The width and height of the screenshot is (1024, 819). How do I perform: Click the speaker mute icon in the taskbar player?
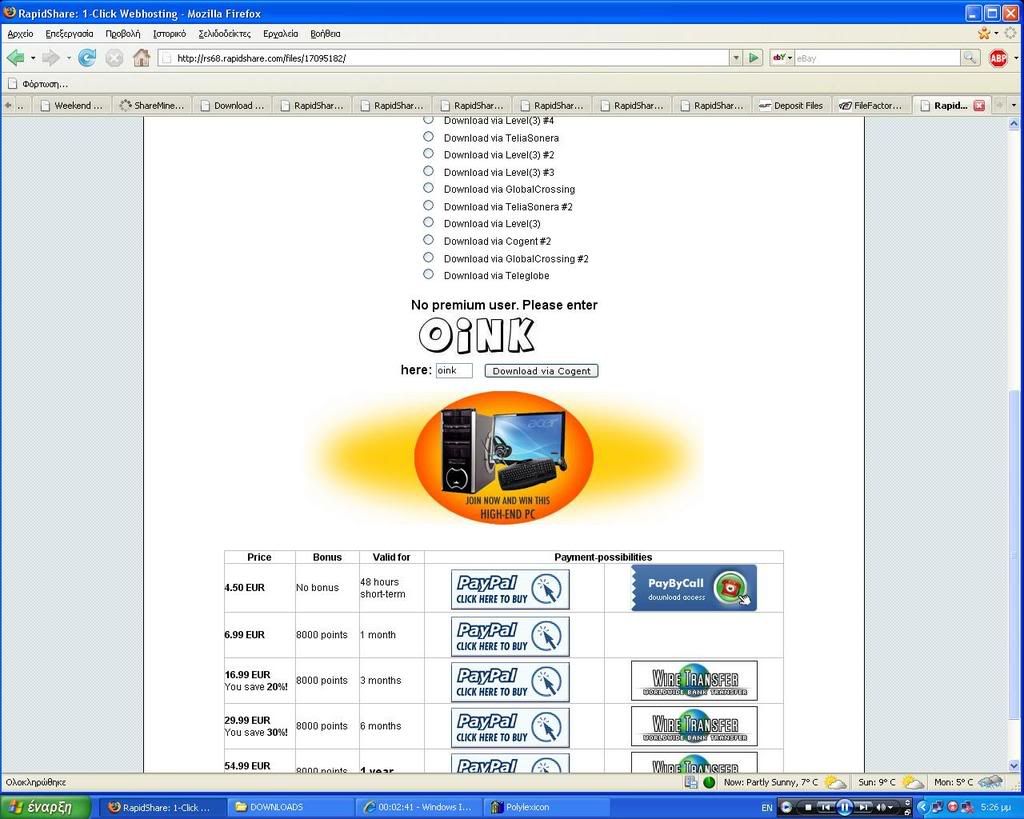[880, 807]
